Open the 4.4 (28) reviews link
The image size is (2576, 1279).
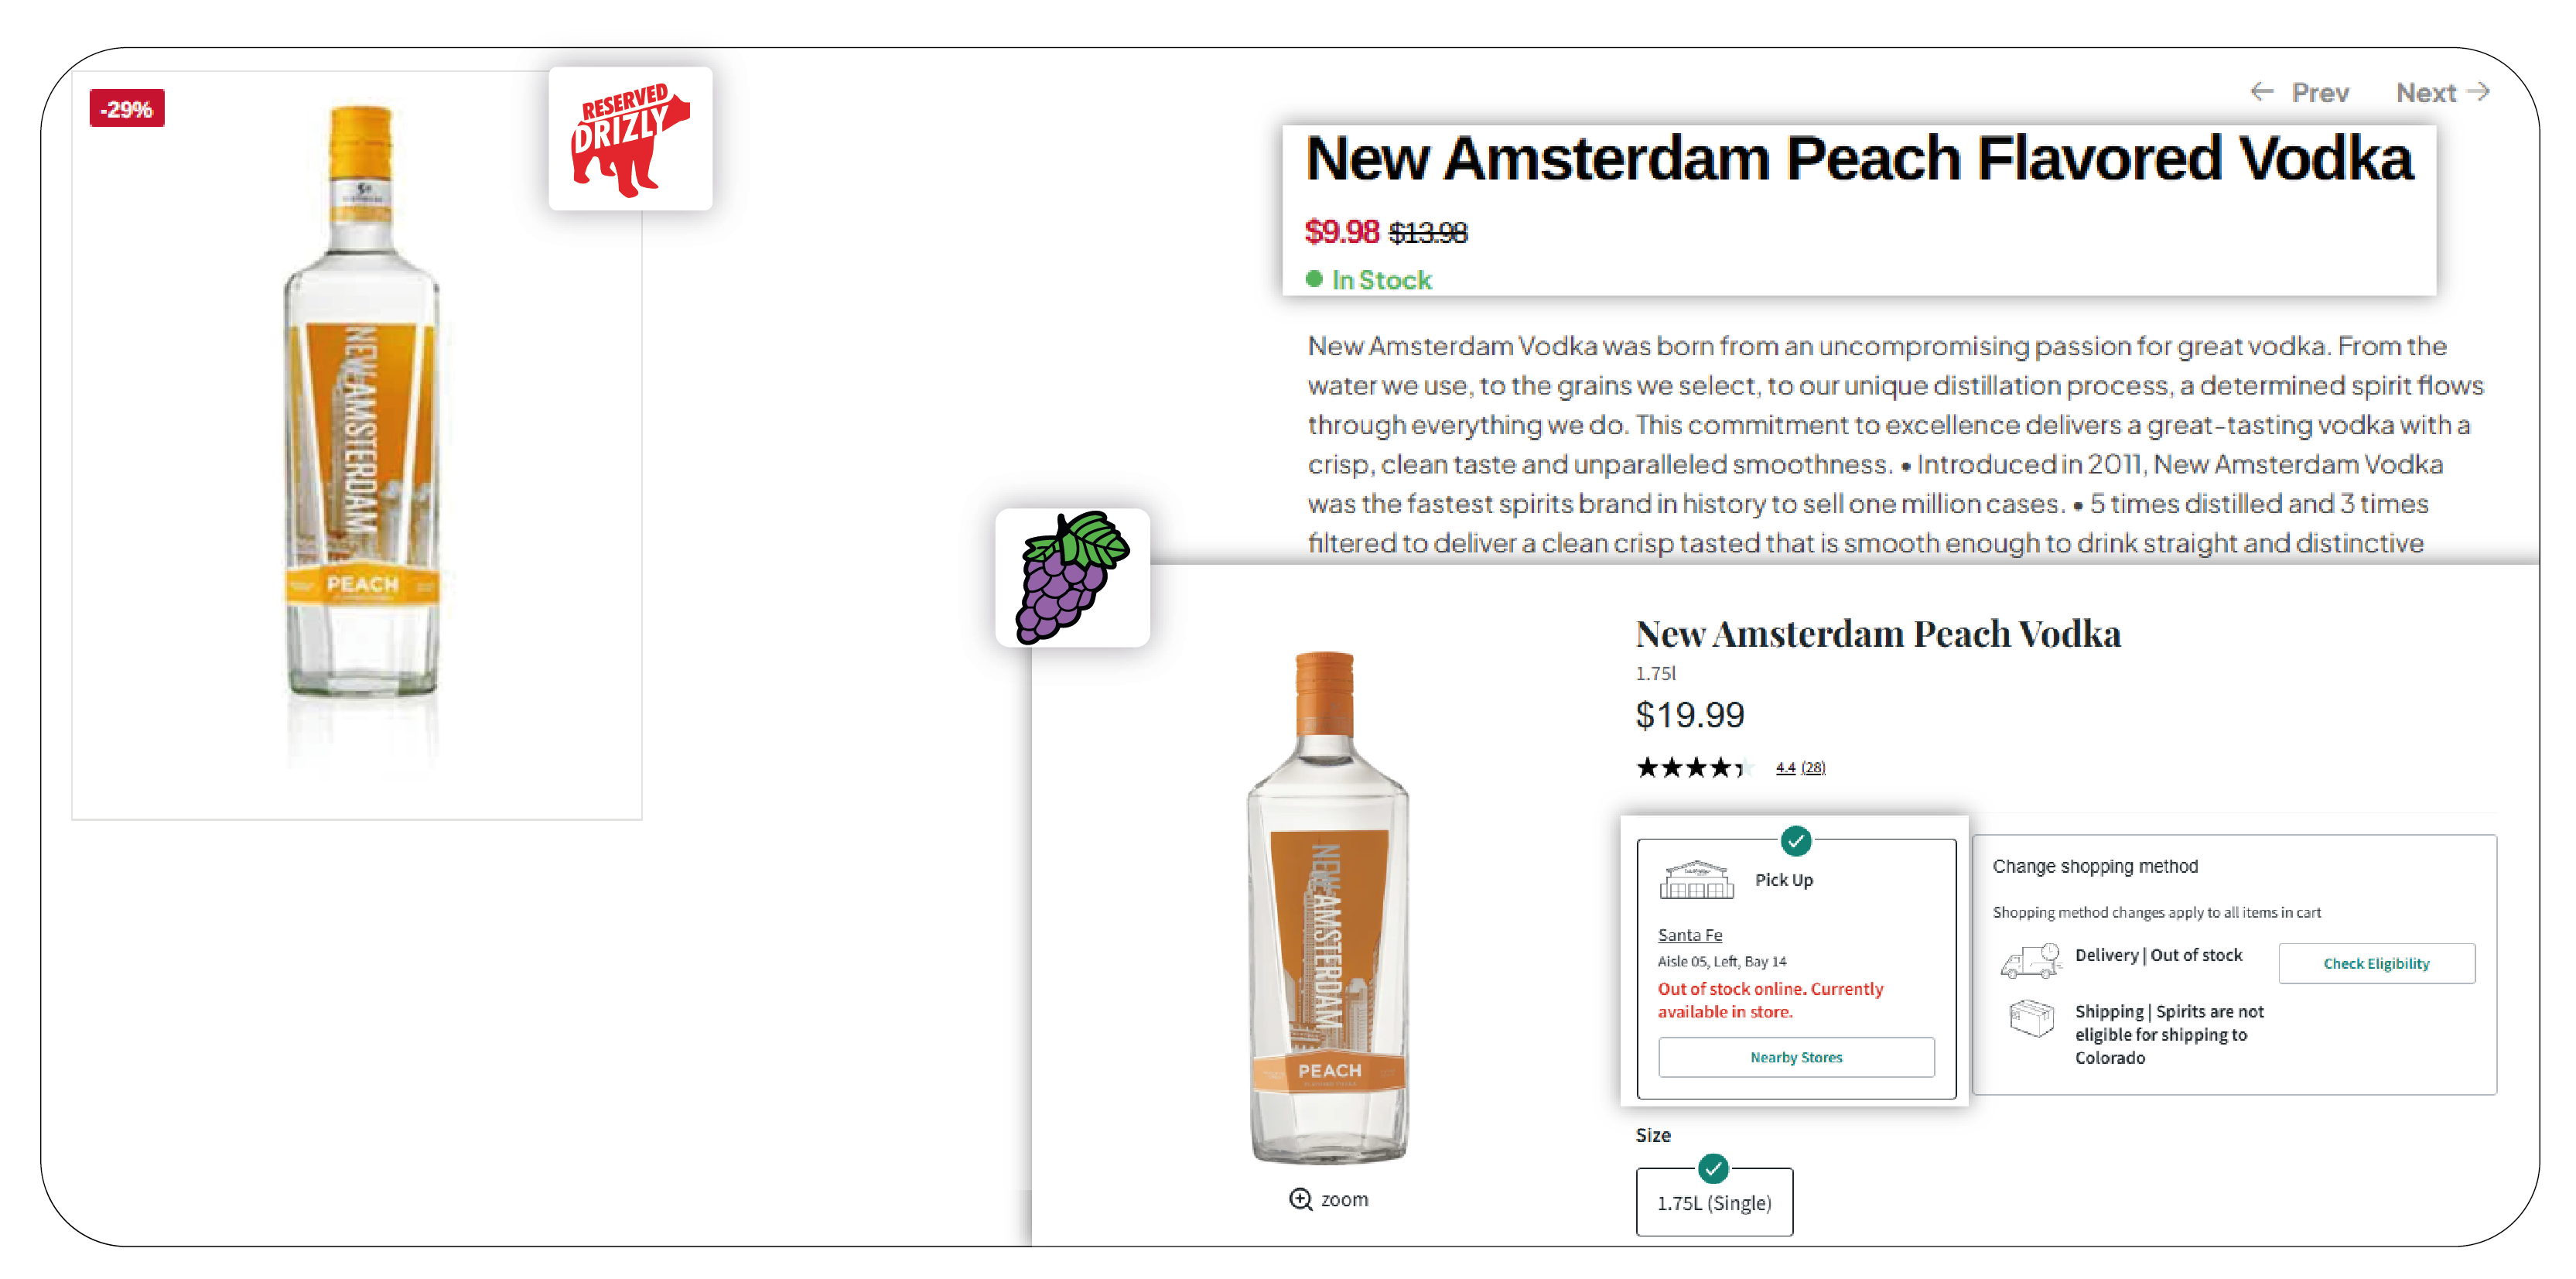click(1800, 767)
